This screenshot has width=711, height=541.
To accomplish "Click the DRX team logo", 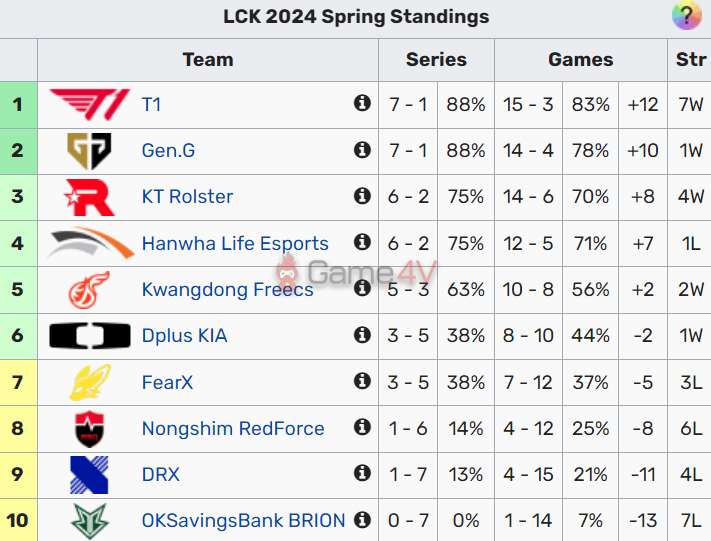I will coord(89,474).
